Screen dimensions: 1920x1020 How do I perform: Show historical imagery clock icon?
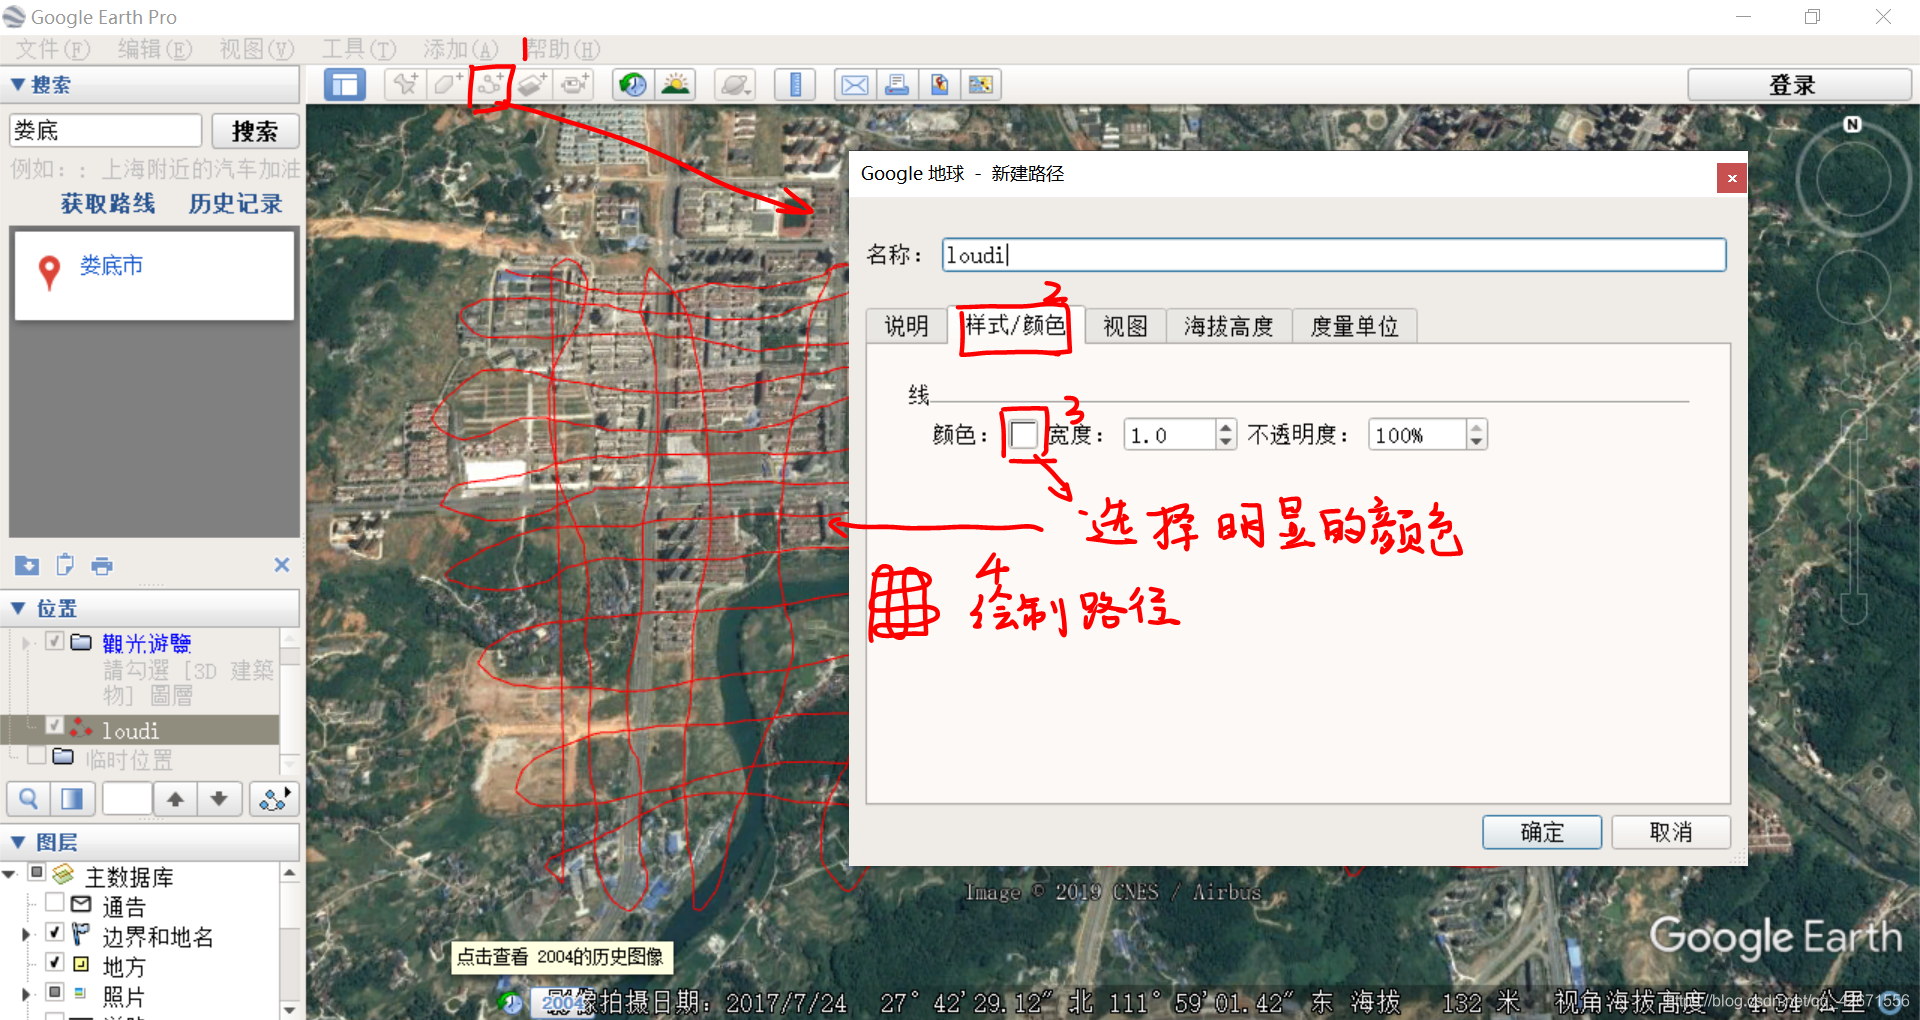pyautogui.click(x=633, y=85)
